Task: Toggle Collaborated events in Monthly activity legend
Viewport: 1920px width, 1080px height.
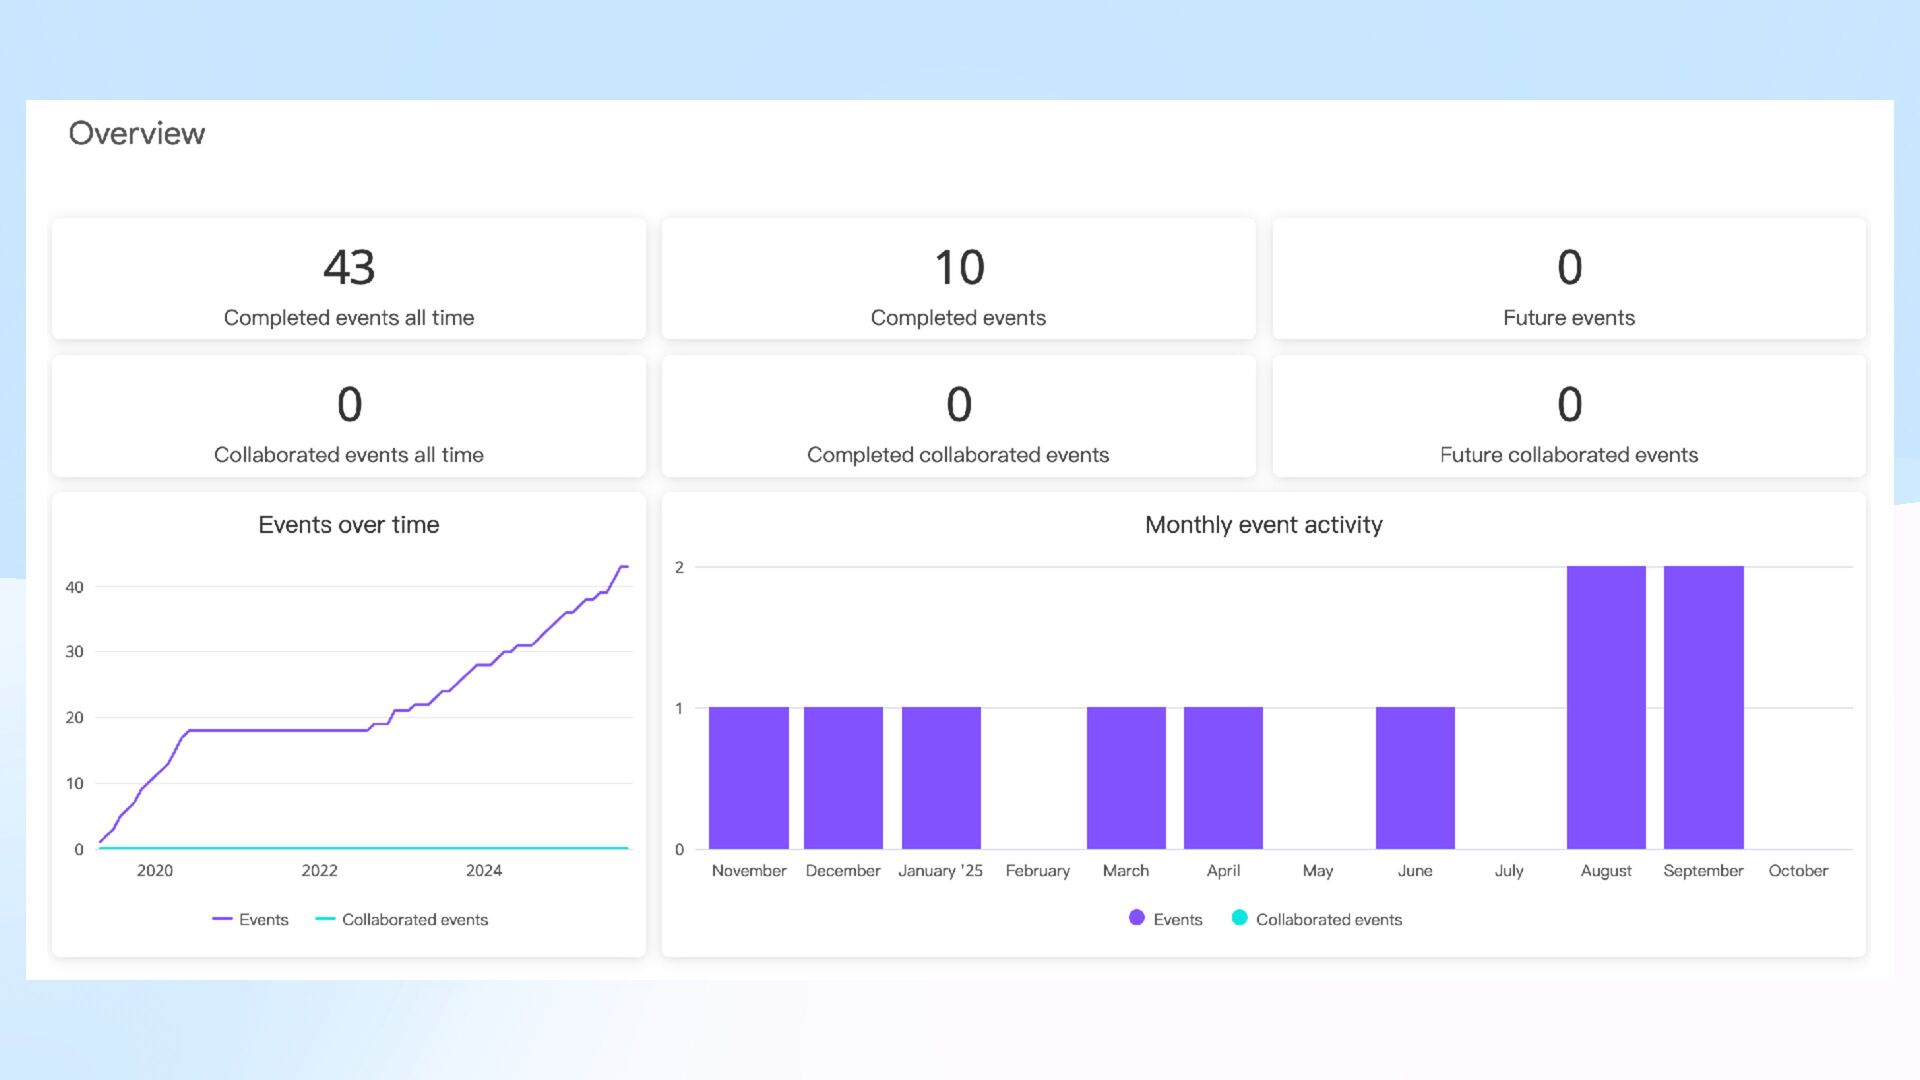Action: [1327, 919]
